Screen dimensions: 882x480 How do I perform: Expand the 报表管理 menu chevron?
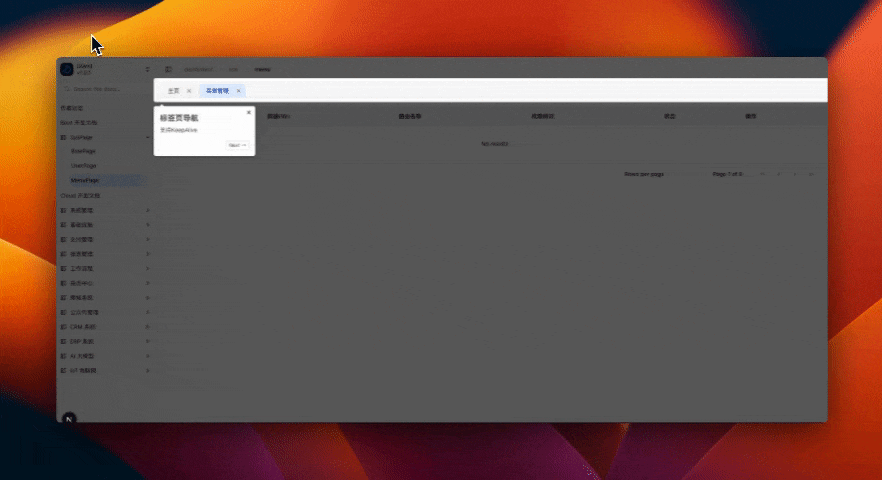click(147, 254)
